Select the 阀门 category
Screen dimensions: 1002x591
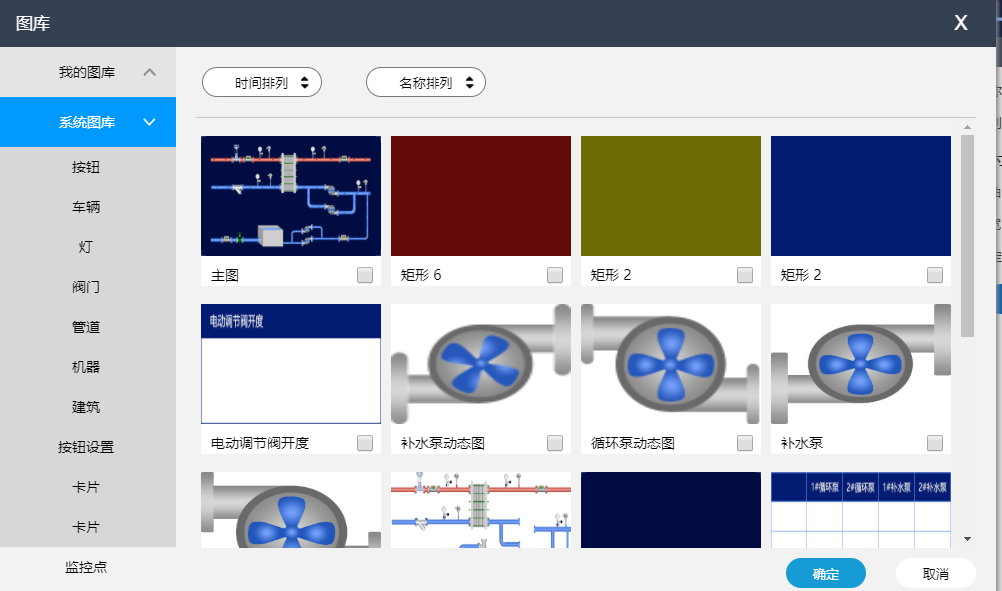point(88,287)
